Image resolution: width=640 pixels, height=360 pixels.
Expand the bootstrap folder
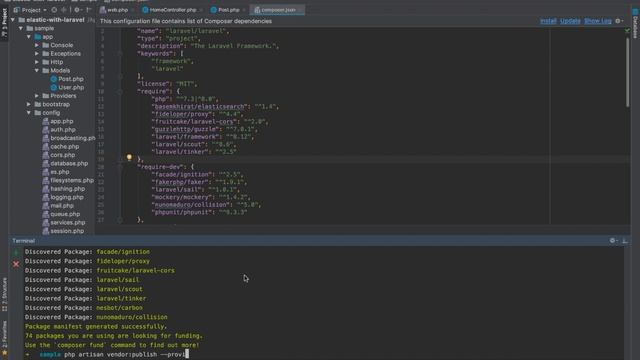pos(29,104)
